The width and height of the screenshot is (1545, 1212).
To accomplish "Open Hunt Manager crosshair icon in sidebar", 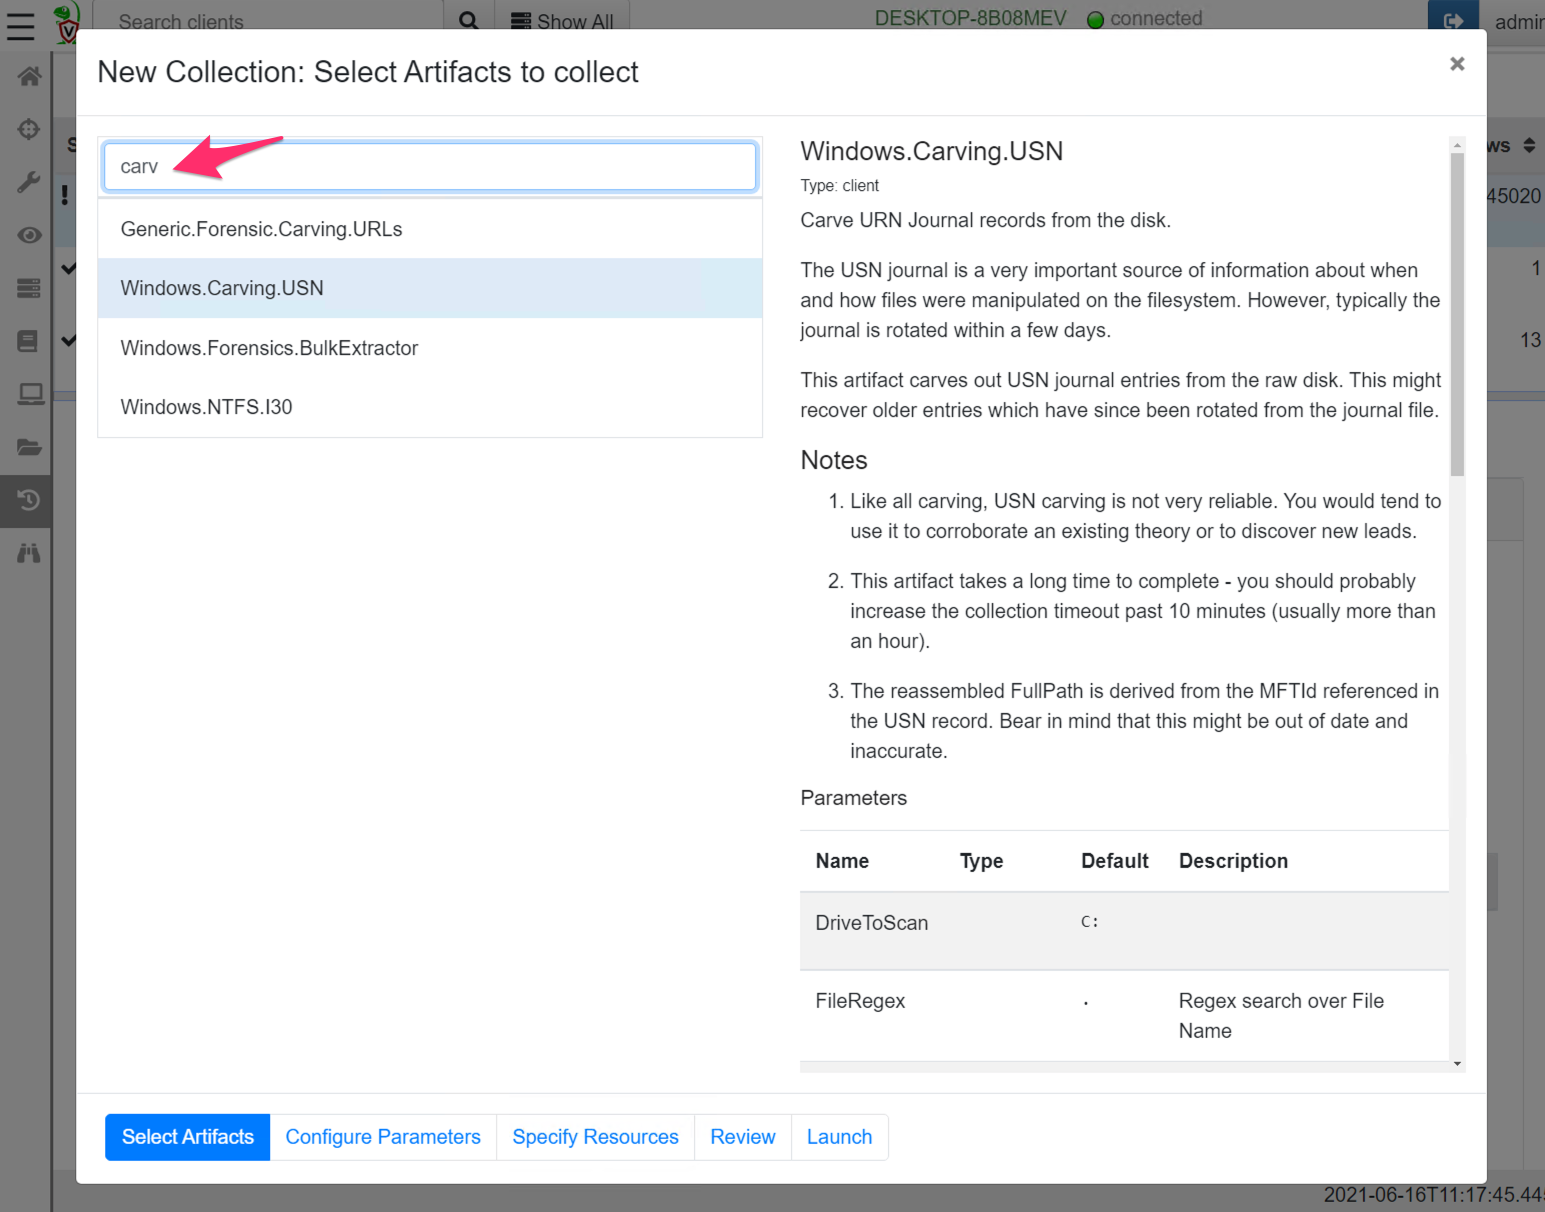I will point(29,129).
